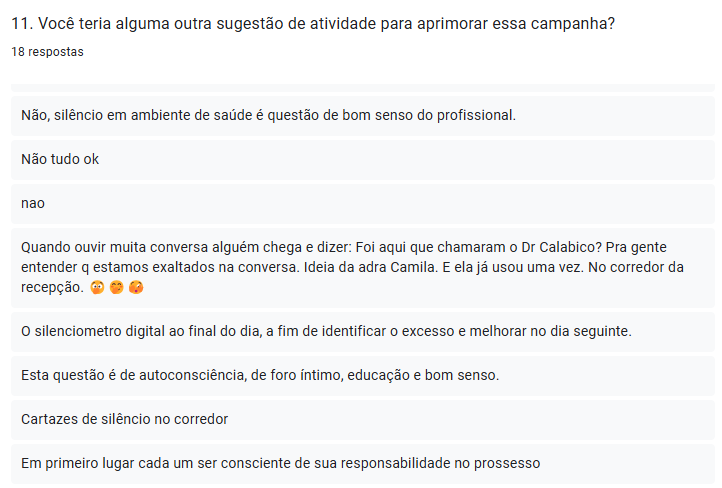Click the first emoji after 'recepção.'
This screenshot has height=488, width=722.
(x=97, y=288)
